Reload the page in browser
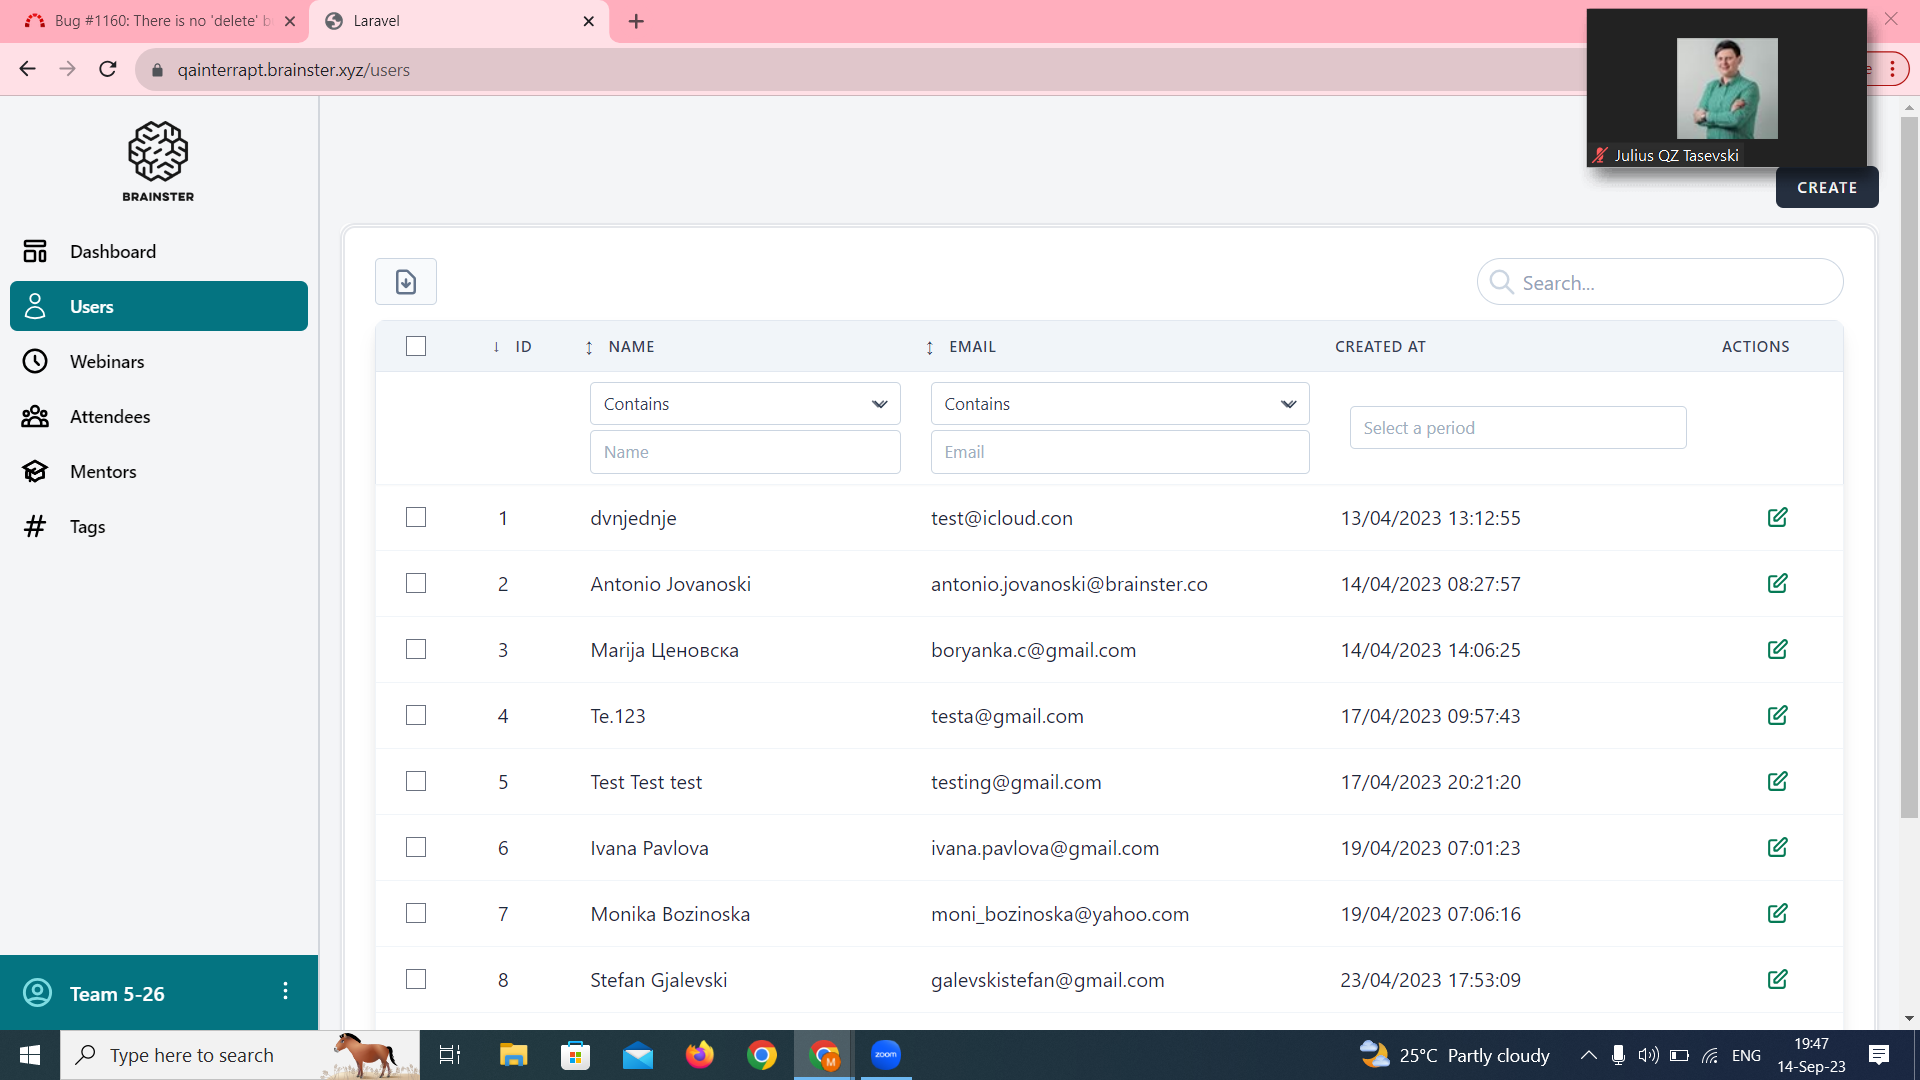1920x1080 pixels. click(108, 69)
